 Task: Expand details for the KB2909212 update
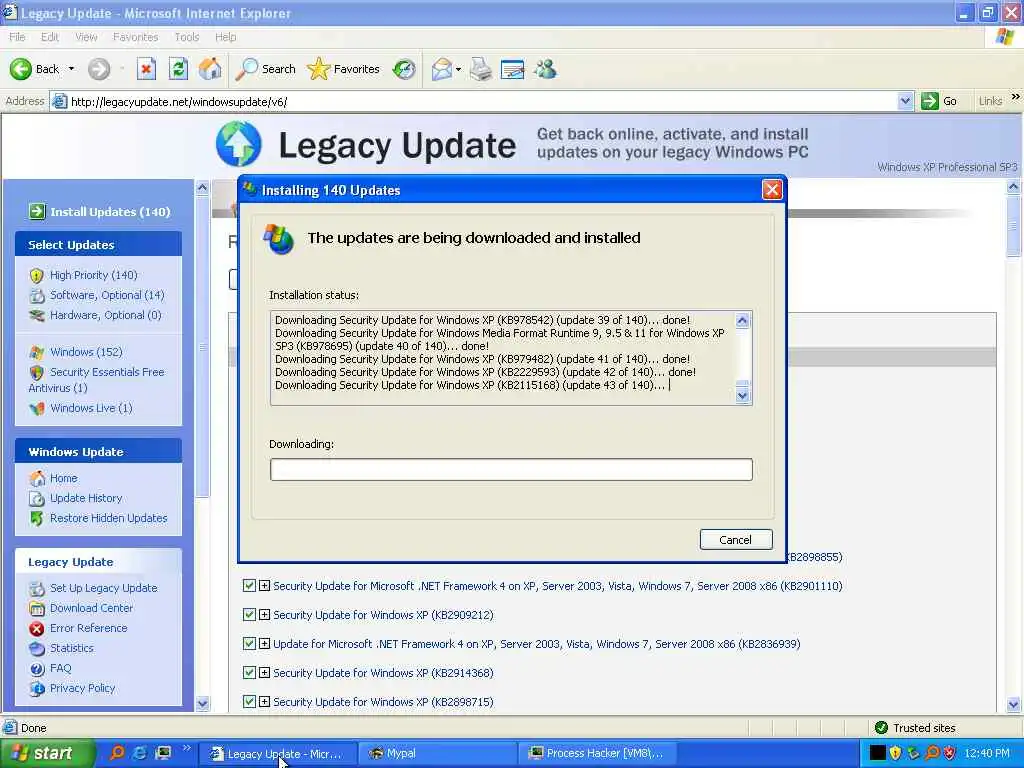pos(264,615)
